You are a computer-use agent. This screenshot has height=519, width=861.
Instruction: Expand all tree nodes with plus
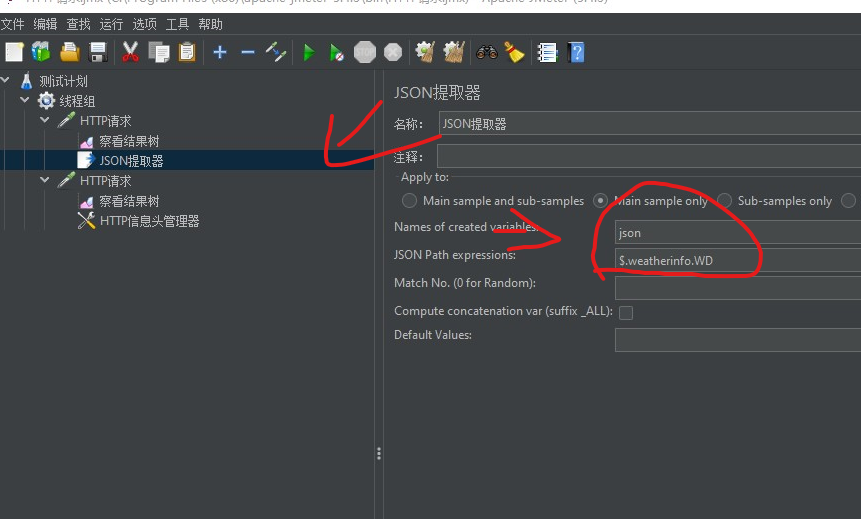click(220, 53)
